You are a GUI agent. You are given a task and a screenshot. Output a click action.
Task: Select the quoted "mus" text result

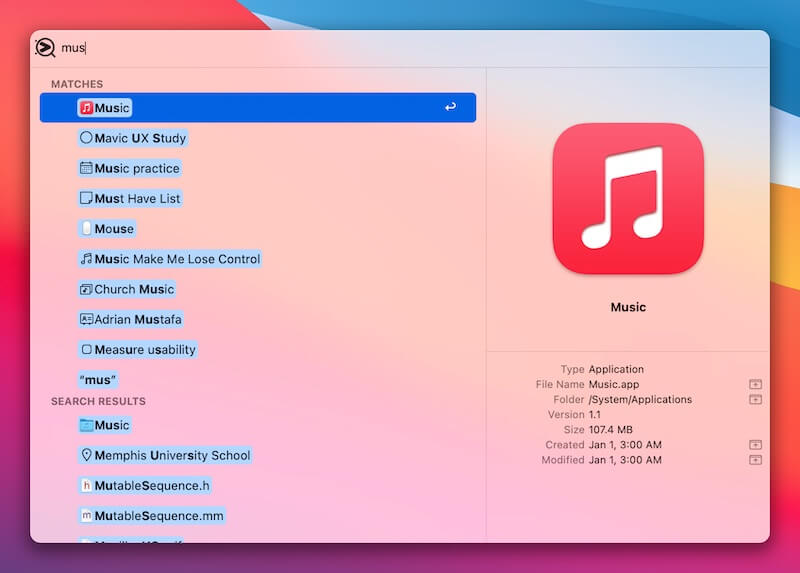tap(98, 380)
